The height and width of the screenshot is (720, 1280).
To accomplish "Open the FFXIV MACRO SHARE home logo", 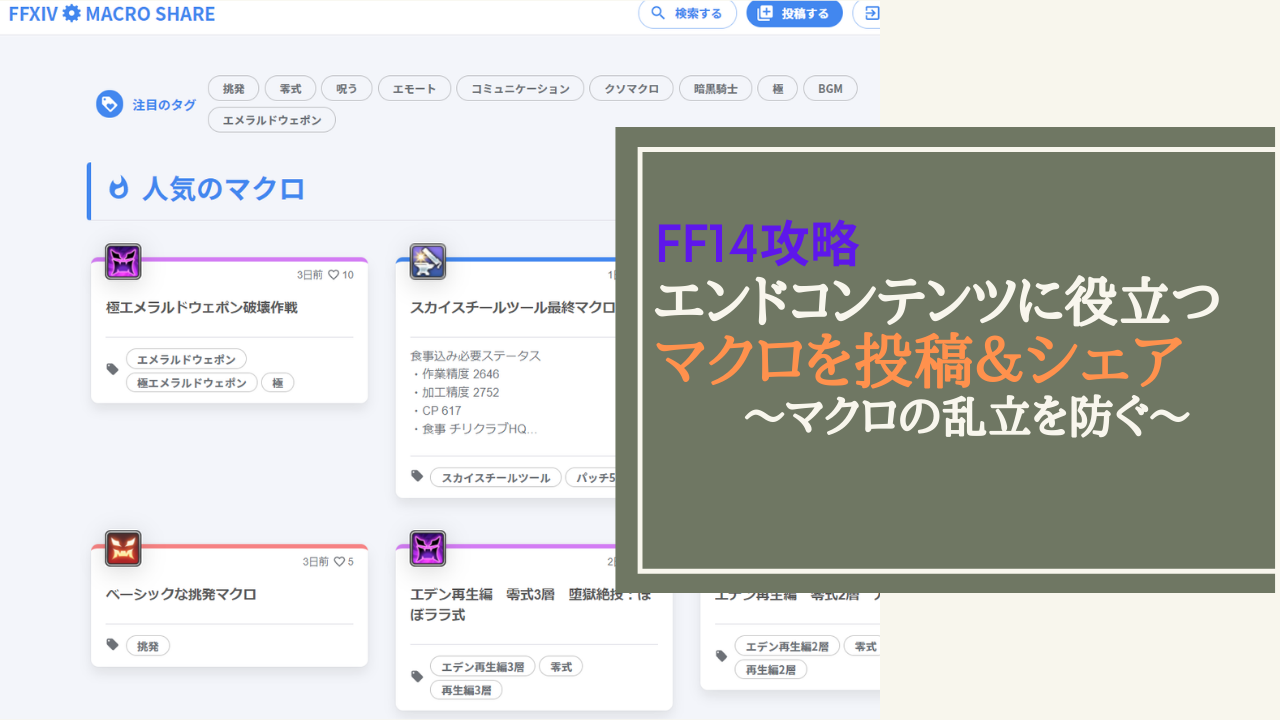I will (111, 14).
